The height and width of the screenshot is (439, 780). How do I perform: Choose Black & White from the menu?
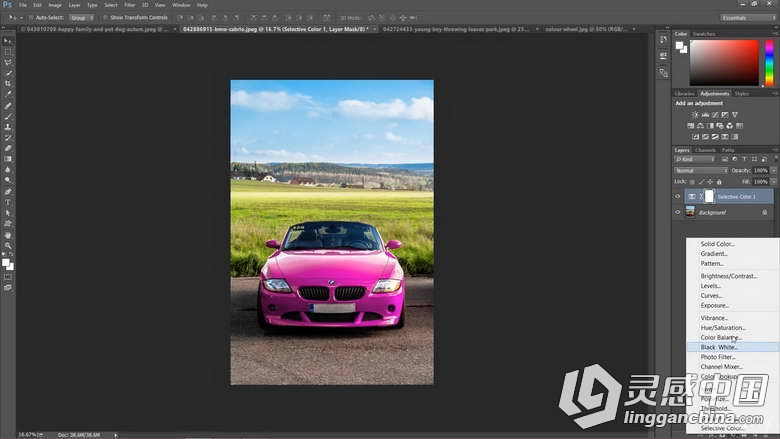pyautogui.click(x=733, y=347)
